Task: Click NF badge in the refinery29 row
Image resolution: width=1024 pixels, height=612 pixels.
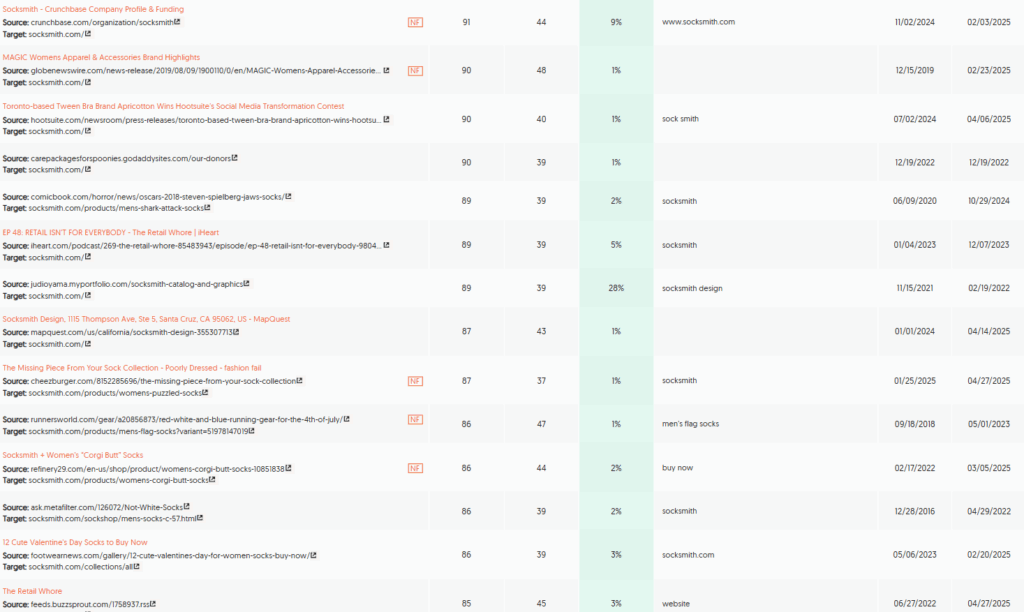Action: point(415,468)
